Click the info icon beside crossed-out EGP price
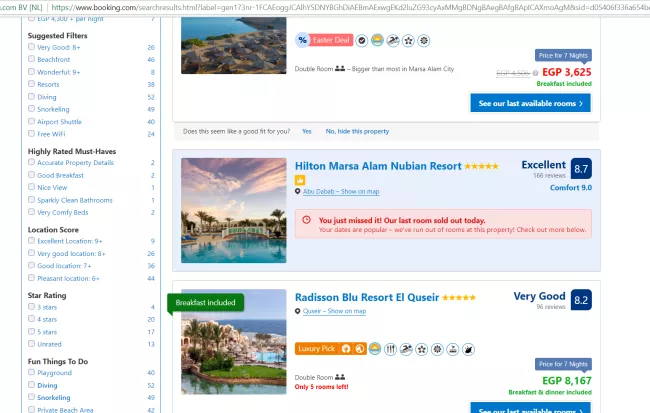 click(x=535, y=73)
